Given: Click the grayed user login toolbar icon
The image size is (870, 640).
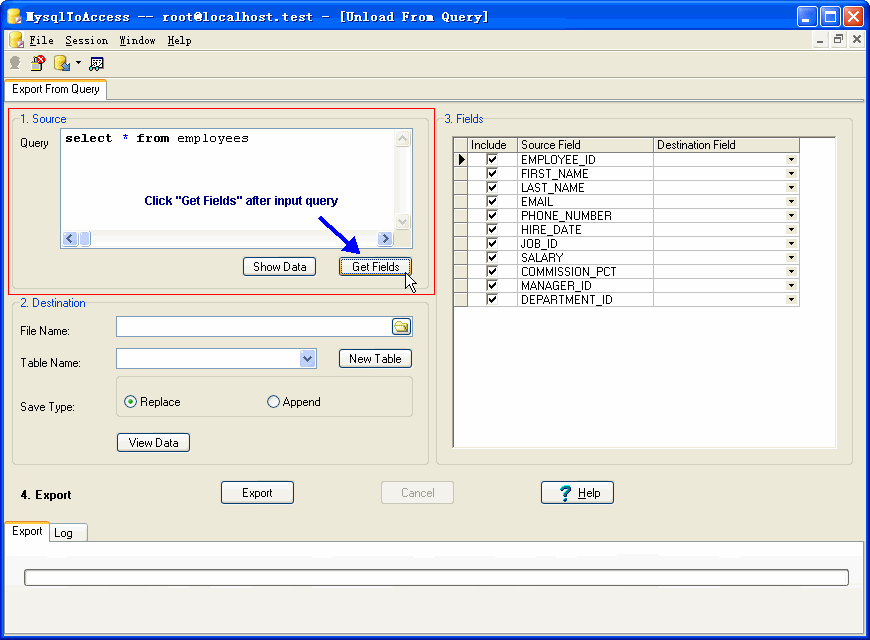Looking at the screenshot, I should [x=15, y=63].
